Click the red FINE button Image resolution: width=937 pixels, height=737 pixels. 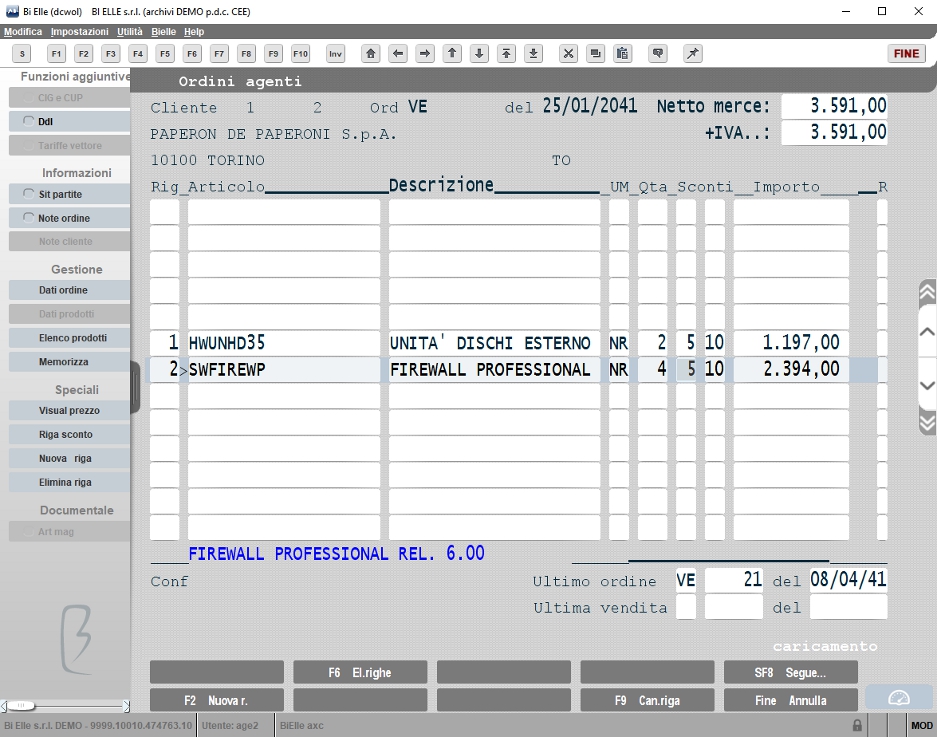tap(906, 54)
